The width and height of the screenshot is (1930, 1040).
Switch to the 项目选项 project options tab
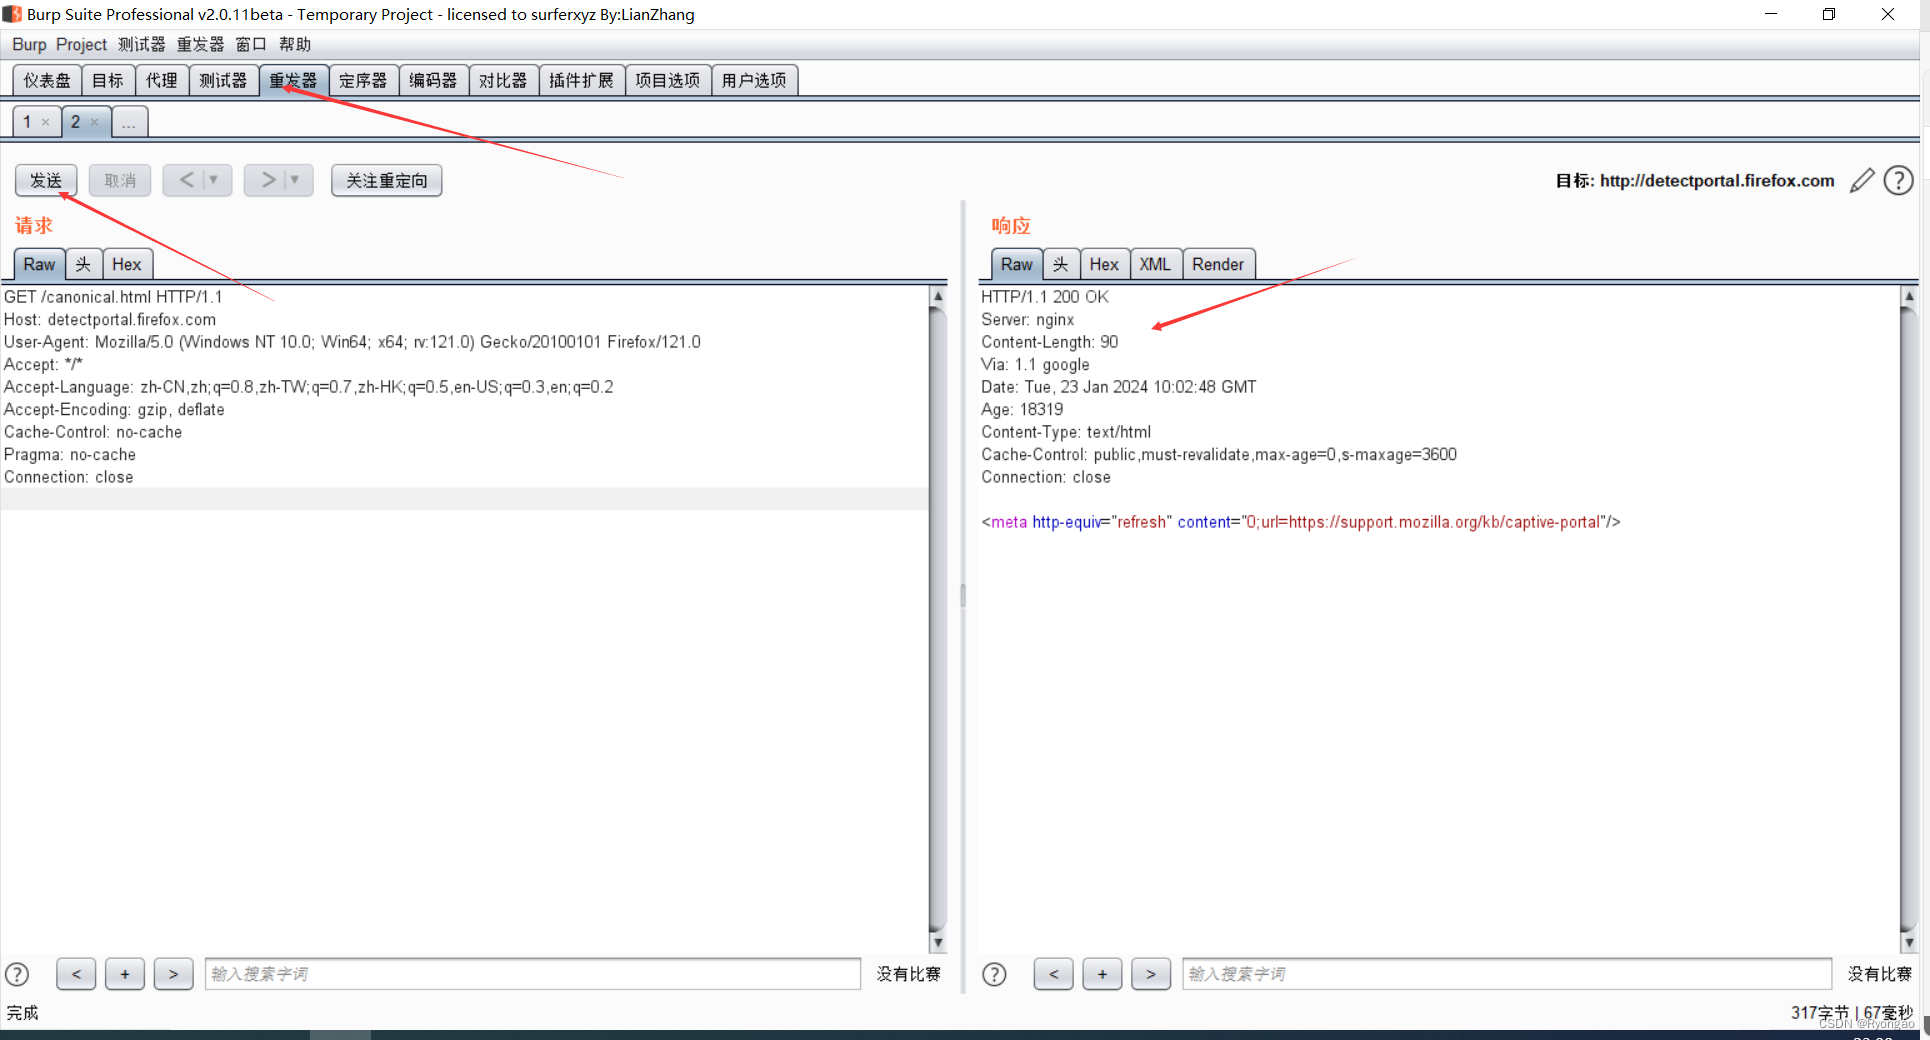click(x=668, y=80)
